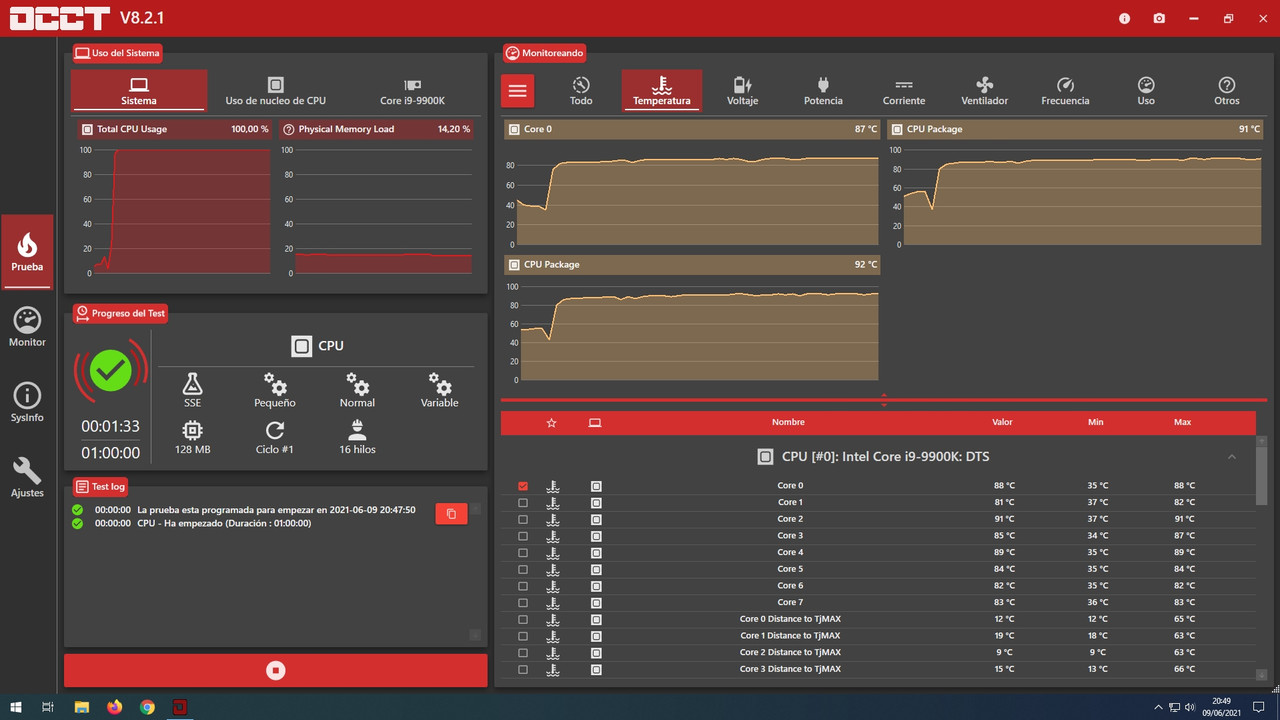
Task: Click the Task View taskbar button
Action: [48, 707]
